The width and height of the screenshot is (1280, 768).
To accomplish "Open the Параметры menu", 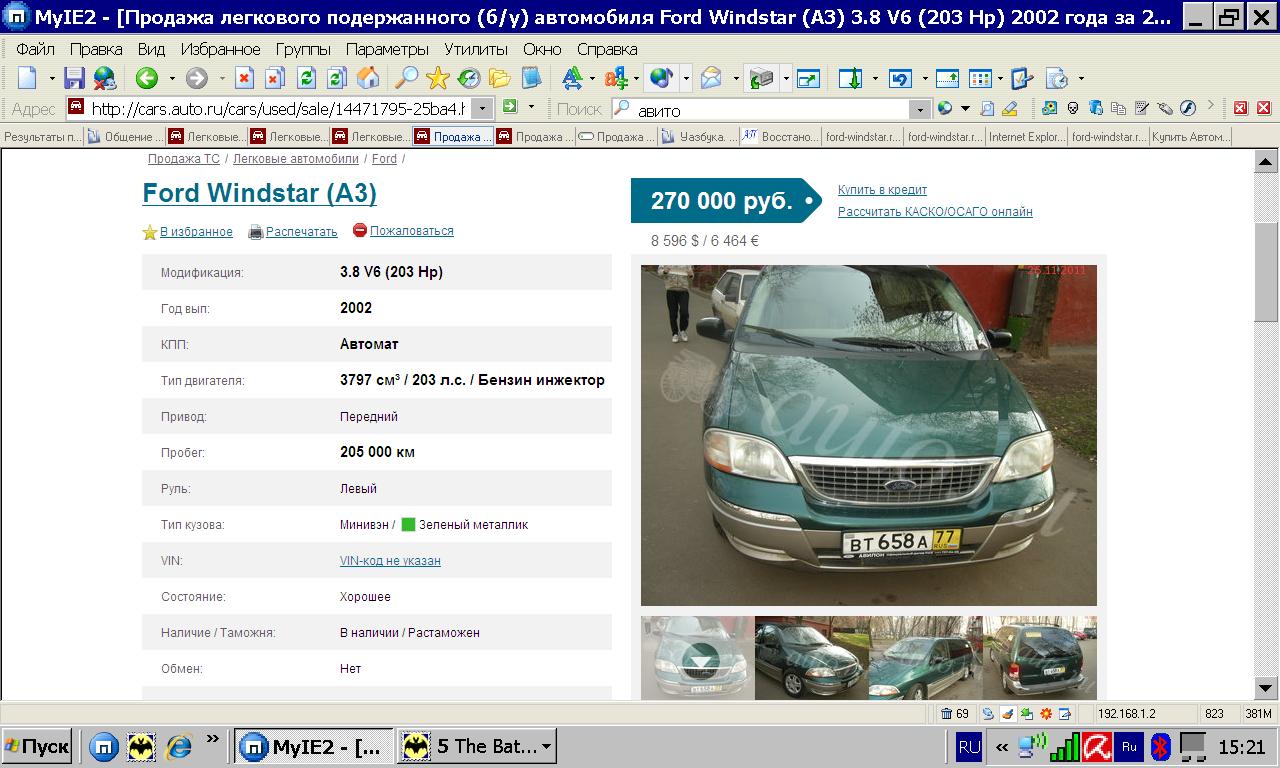I will (387, 49).
